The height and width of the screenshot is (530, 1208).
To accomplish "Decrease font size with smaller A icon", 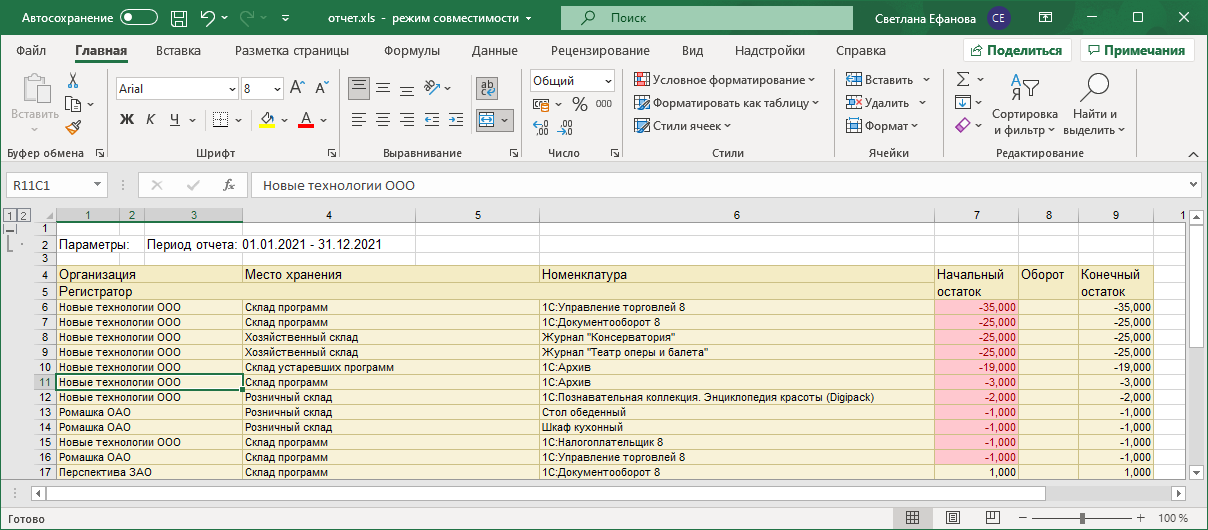I will tap(320, 89).
